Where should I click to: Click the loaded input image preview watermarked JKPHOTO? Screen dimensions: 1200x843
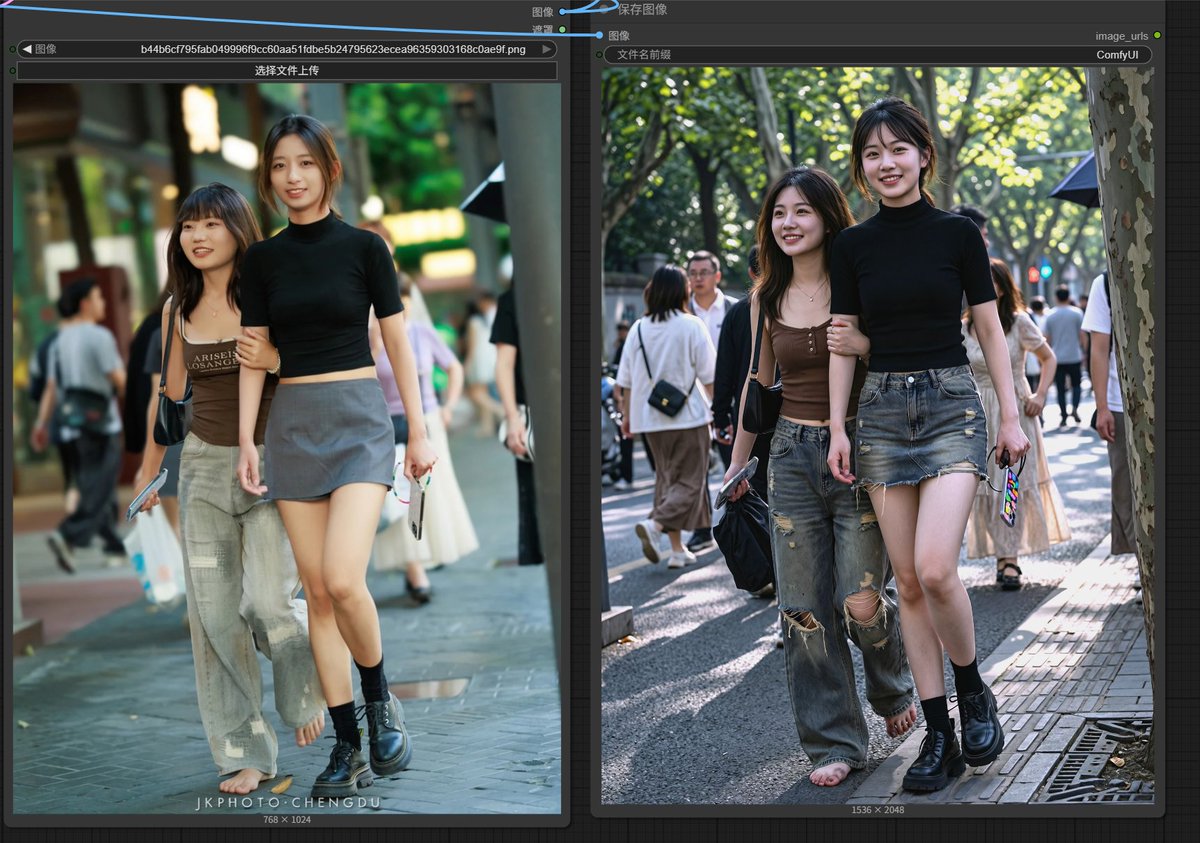(x=287, y=448)
